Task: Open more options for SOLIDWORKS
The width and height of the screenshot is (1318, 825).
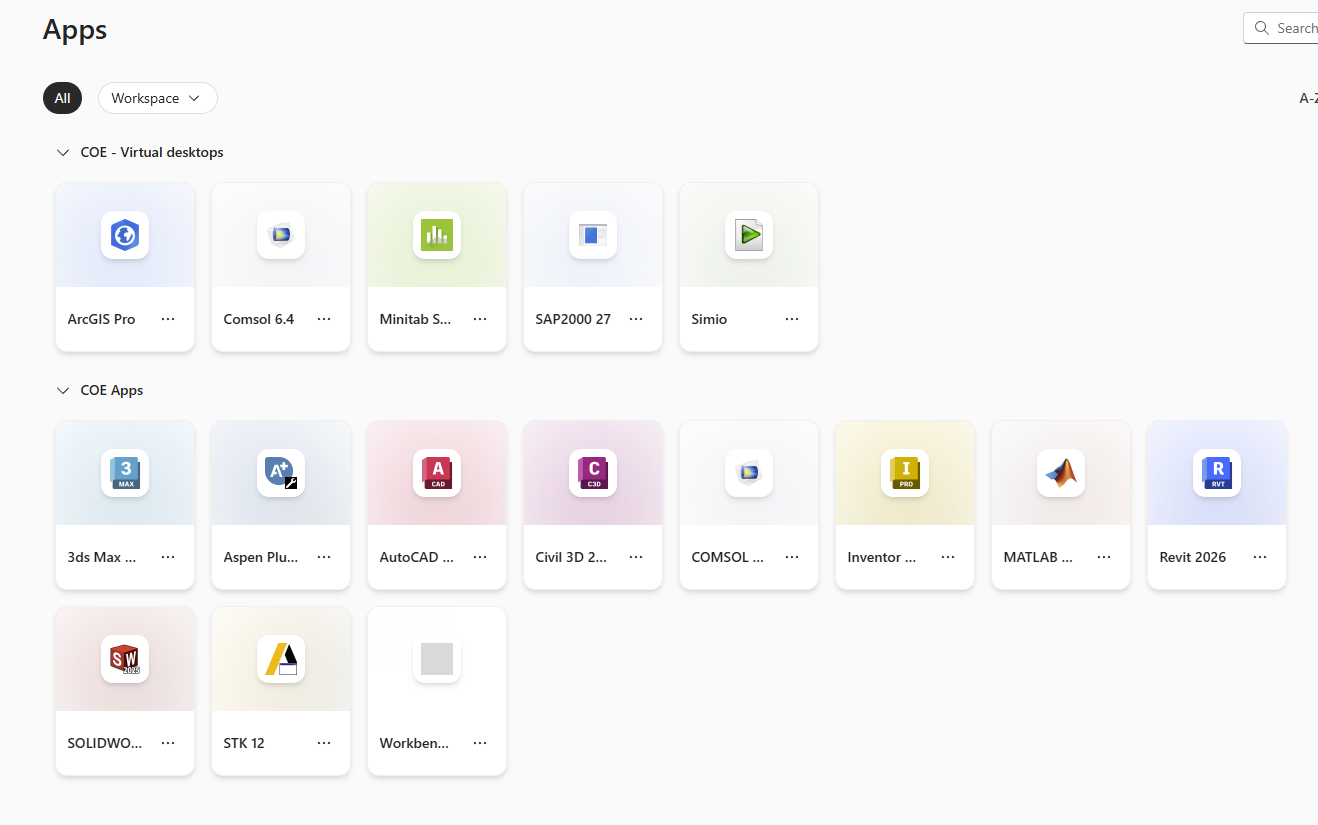Action: point(168,743)
